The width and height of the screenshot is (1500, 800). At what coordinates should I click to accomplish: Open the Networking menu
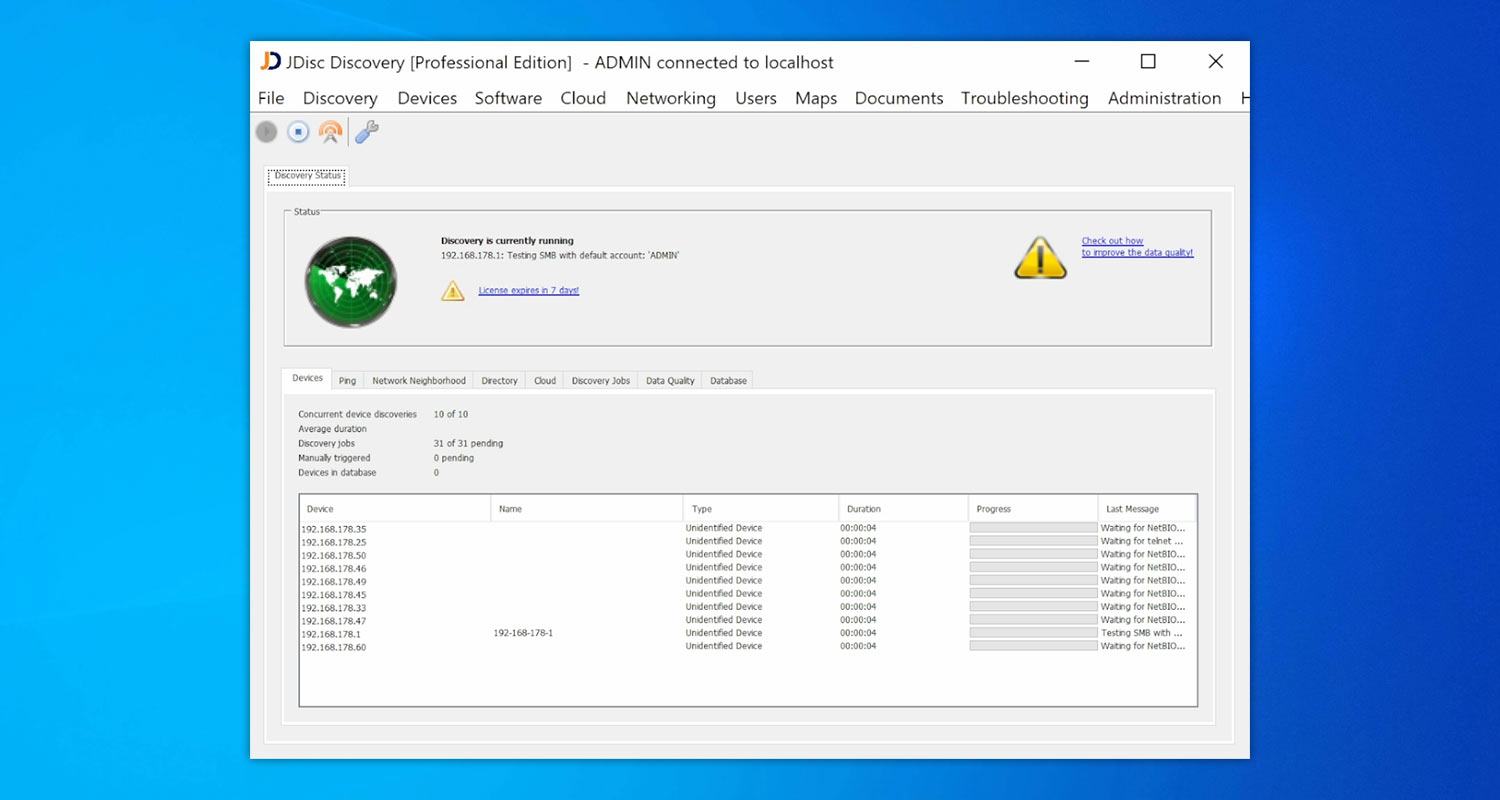pyautogui.click(x=670, y=98)
